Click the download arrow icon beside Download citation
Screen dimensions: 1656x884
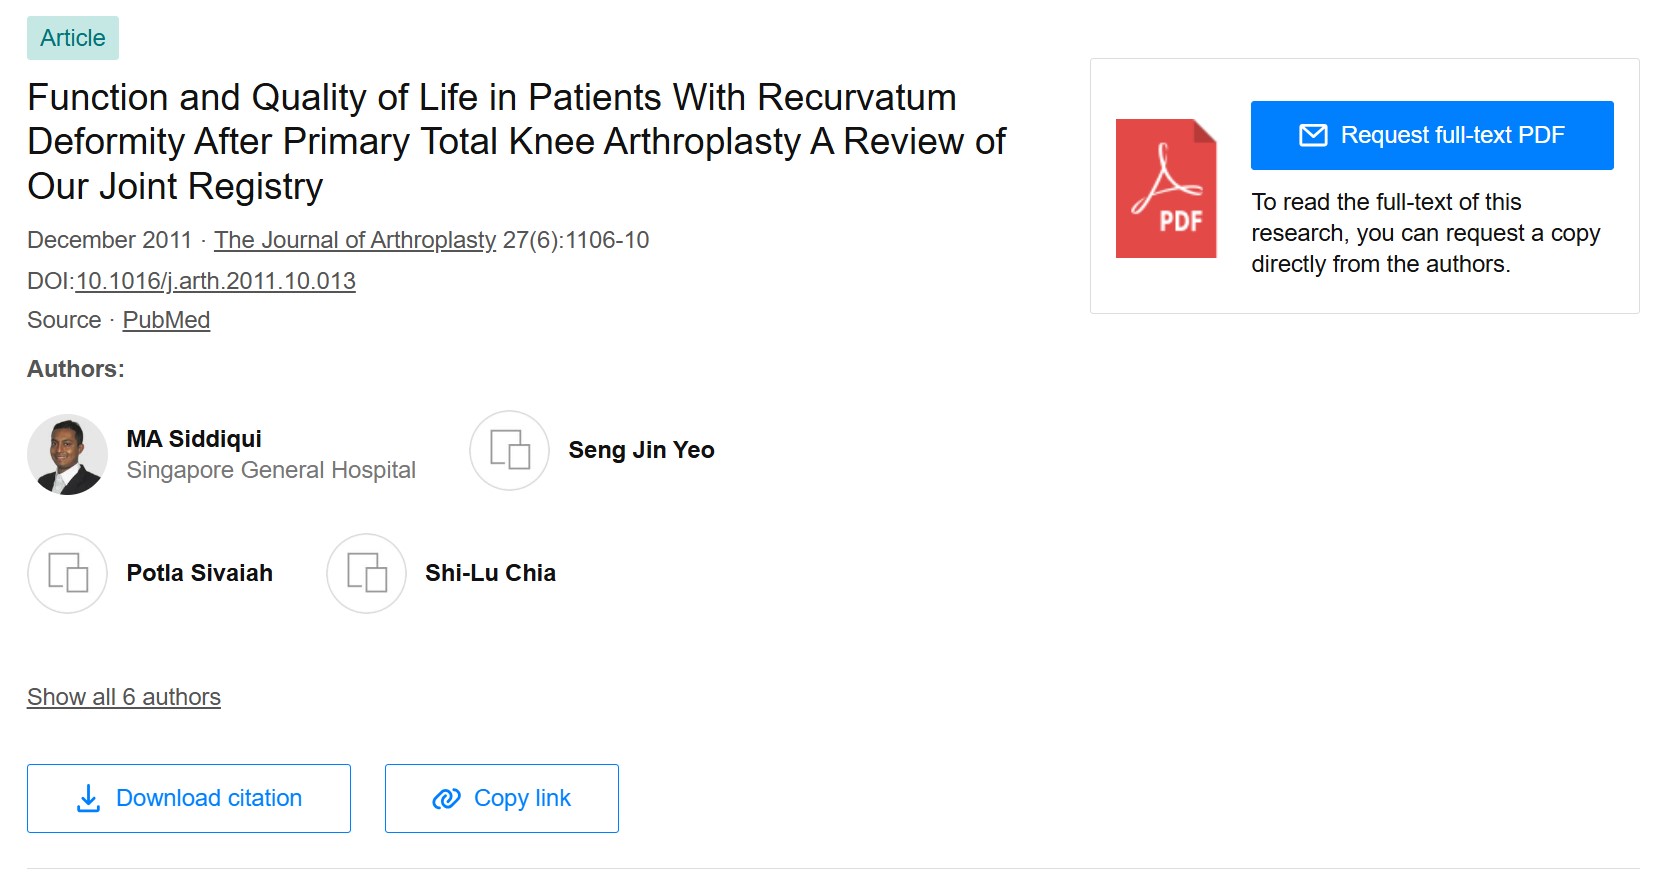pyautogui.click(x=89, y=797)
